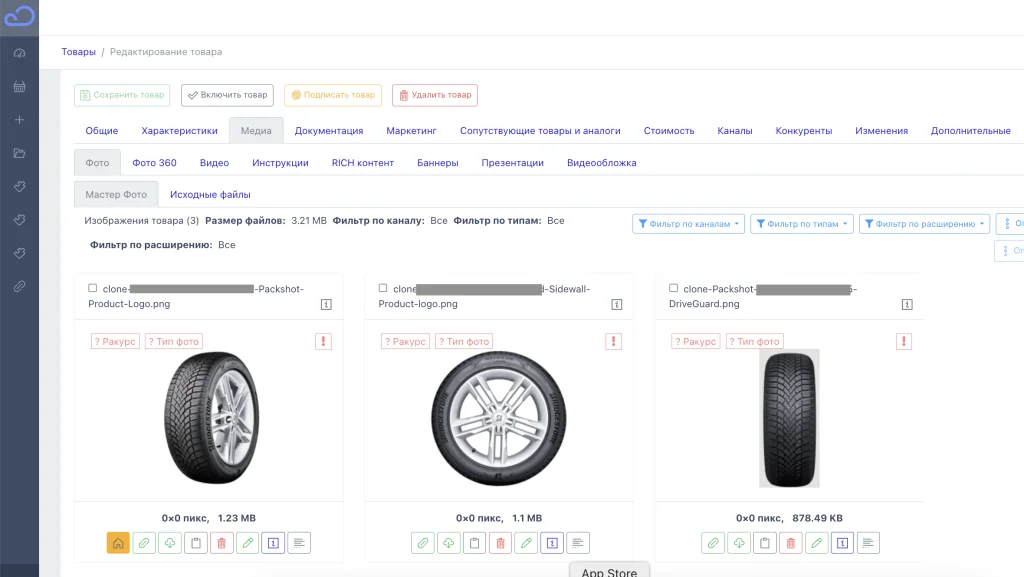This screenshot has width=1024, height=577.
Task: Go to Товары via breadcrumb link
Action: click(x=78, y=52)
